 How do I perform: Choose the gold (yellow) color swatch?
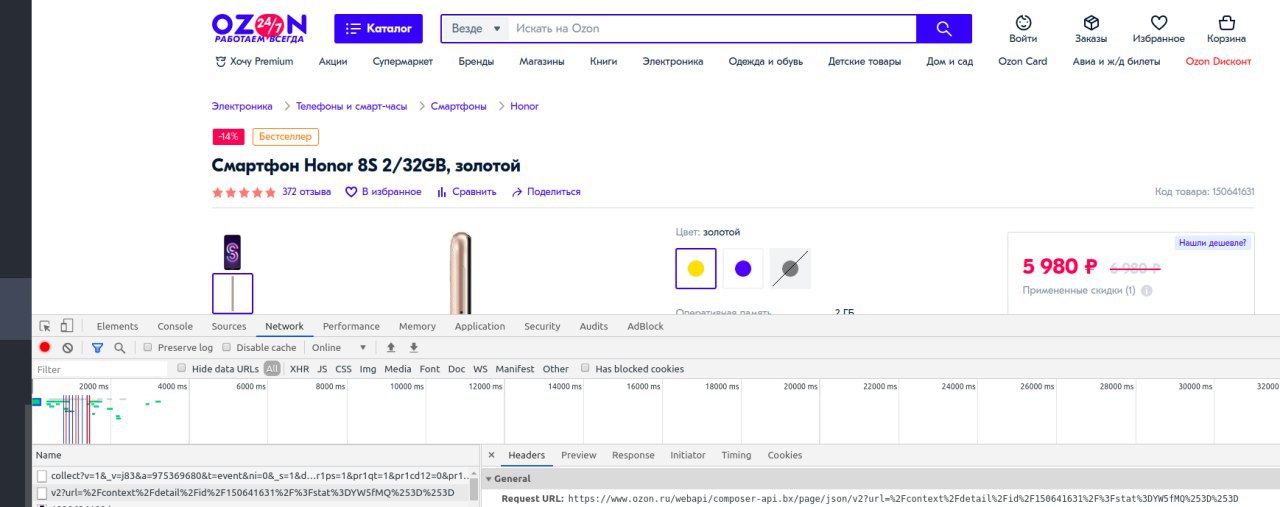point(696,268)
